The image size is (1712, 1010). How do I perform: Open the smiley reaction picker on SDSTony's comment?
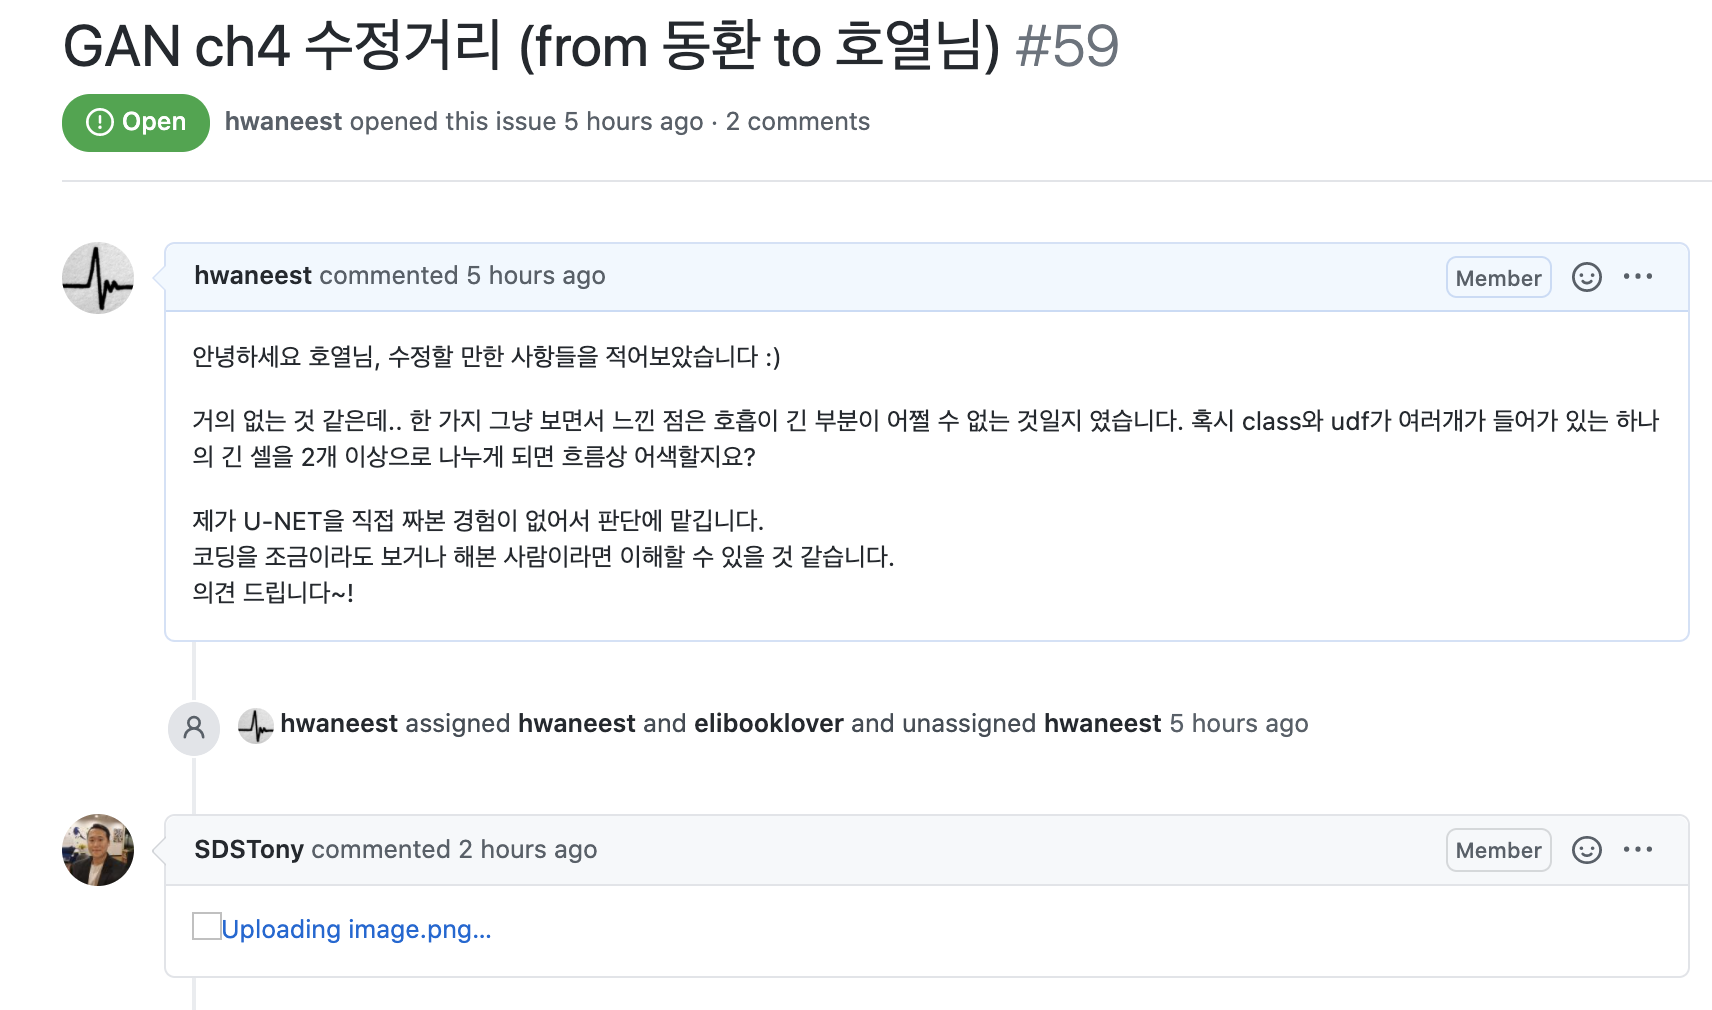pos(1587,850)
